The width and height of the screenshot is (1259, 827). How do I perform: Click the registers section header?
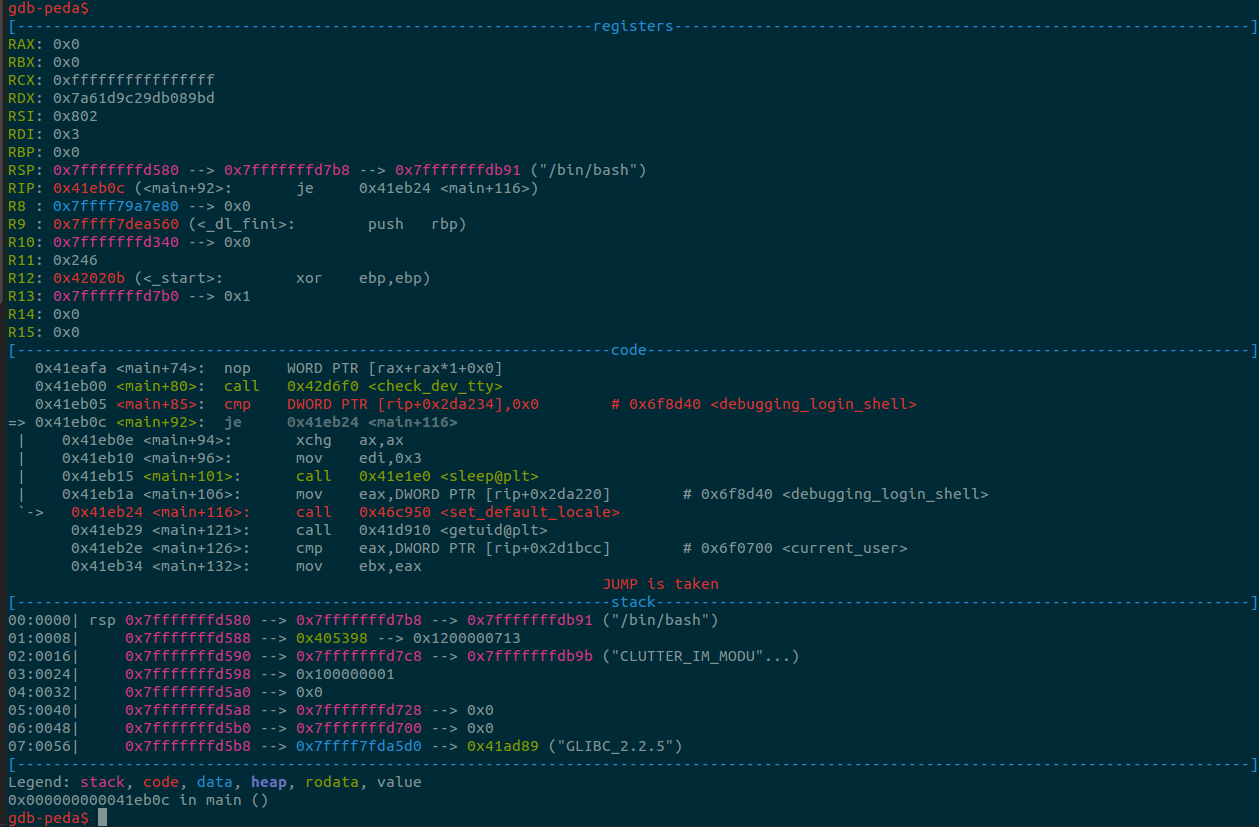pyautogui.click(x=633, y=26)
